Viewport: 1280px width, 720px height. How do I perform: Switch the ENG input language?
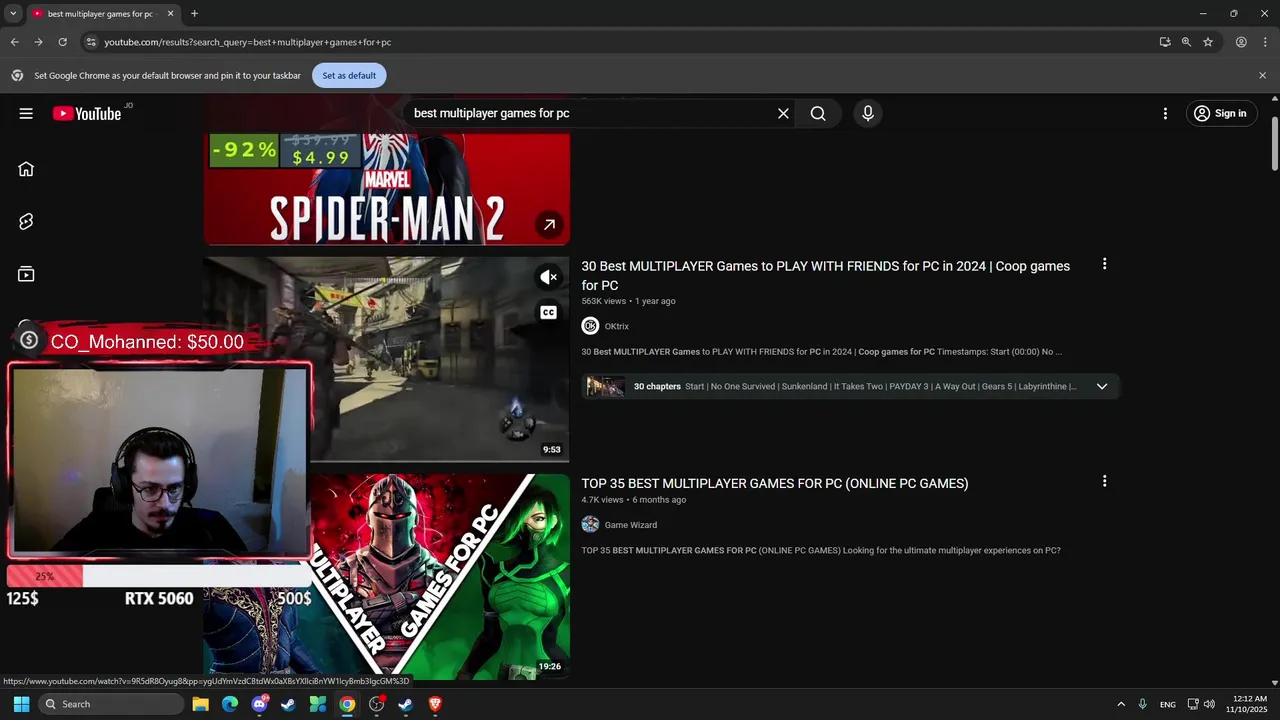(1167, 705)
